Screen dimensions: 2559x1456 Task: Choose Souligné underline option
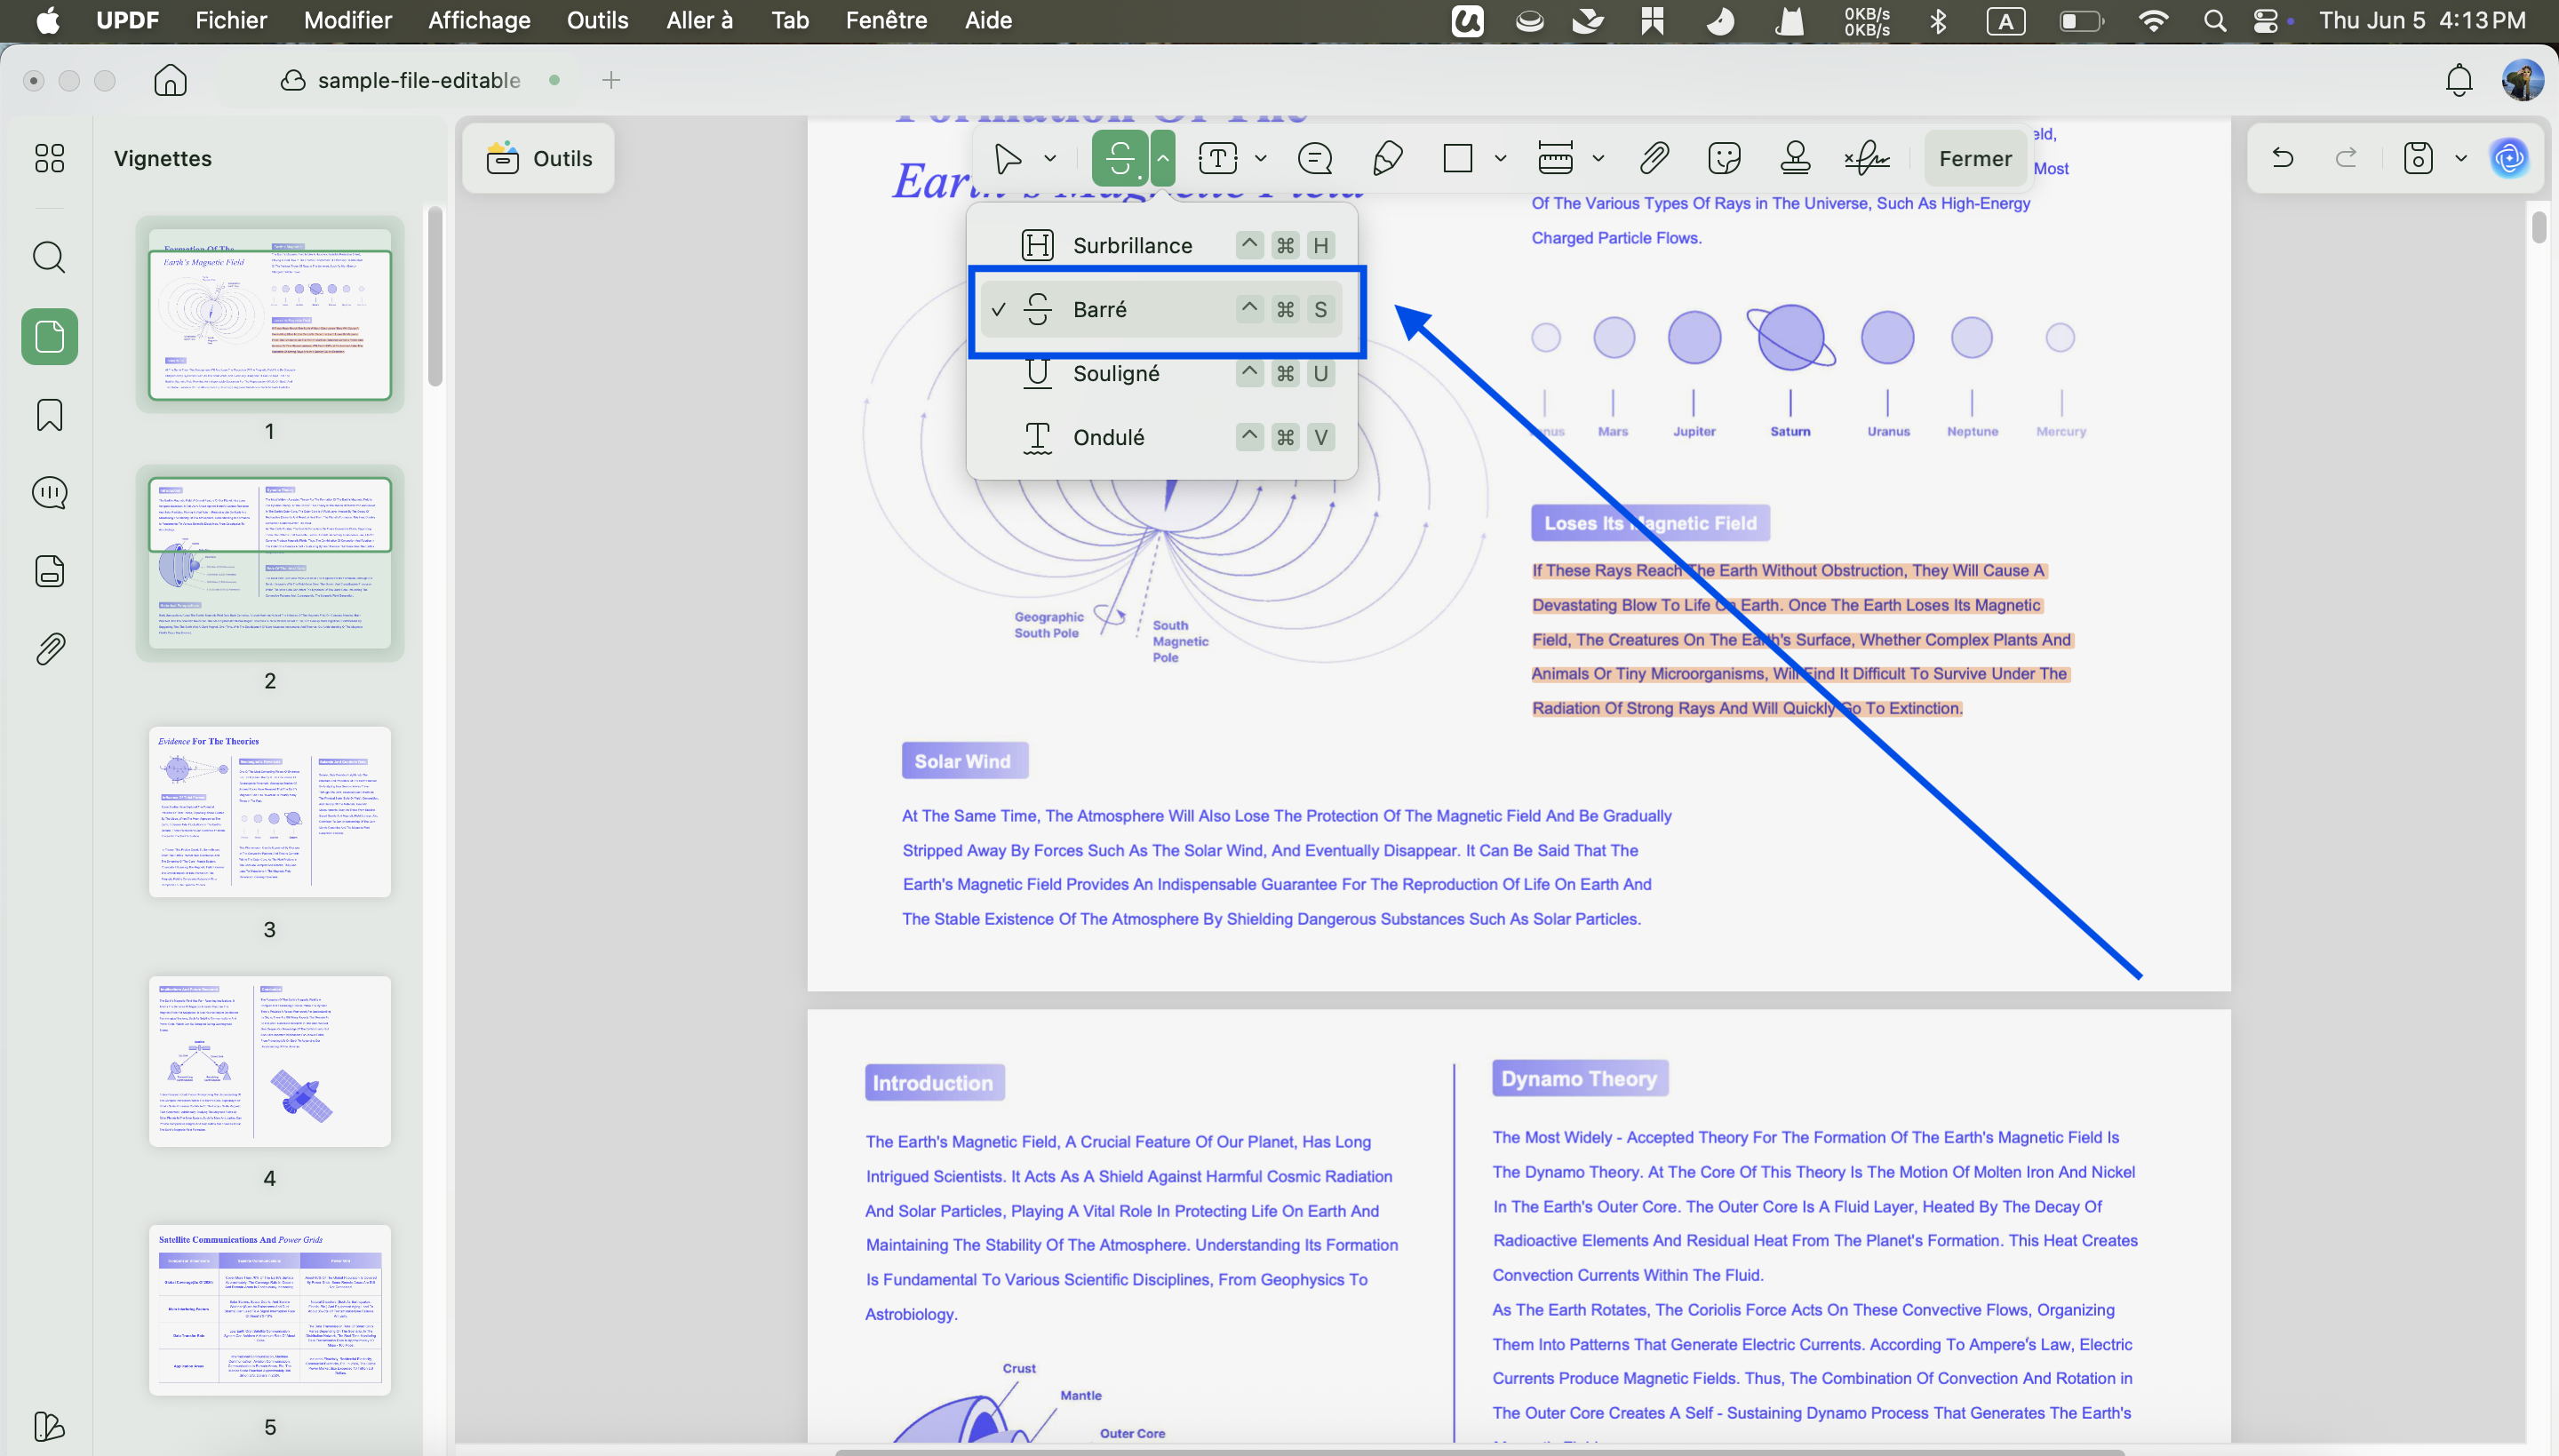point(1162,373)
